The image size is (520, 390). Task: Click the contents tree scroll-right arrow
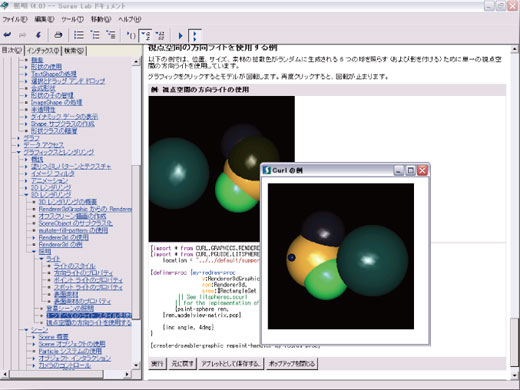pos(127,374)
